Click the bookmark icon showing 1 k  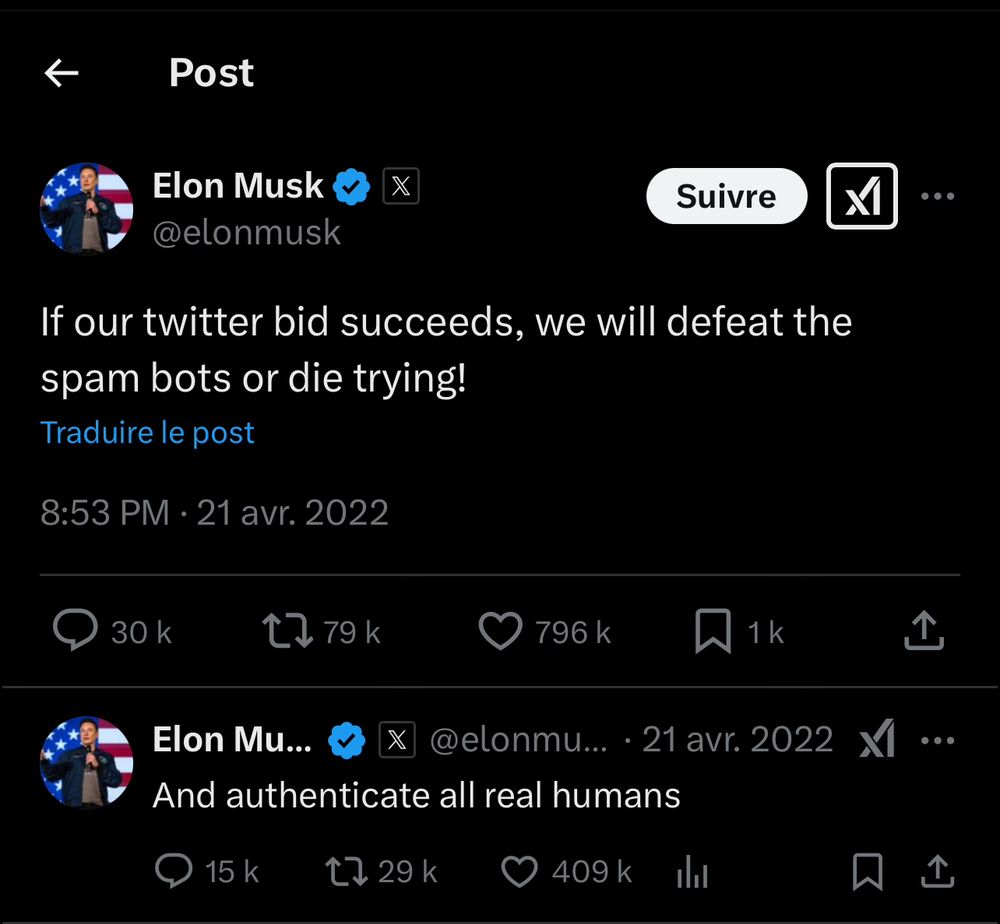[x=713, y=631]
